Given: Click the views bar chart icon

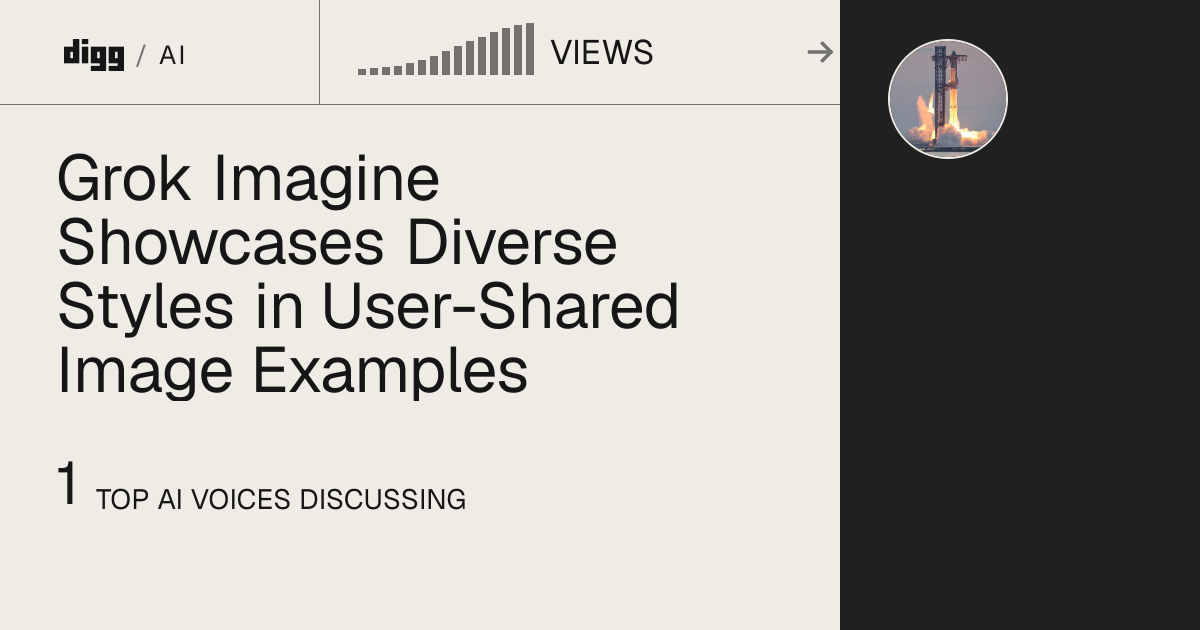Looking at the screenshot, I should click(x=446, y=49).
